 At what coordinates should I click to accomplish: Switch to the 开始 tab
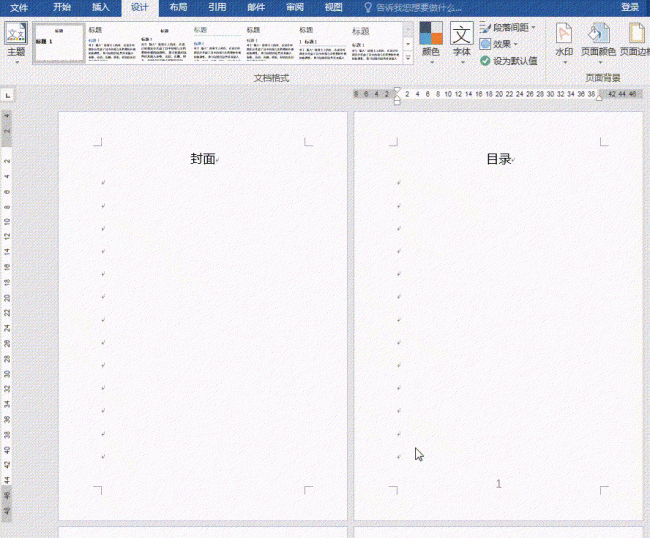[62, 7]
